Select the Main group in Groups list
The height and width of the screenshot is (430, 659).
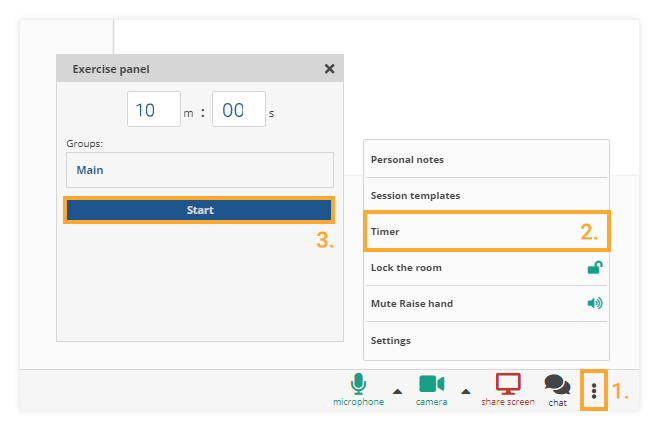point(200,170)
